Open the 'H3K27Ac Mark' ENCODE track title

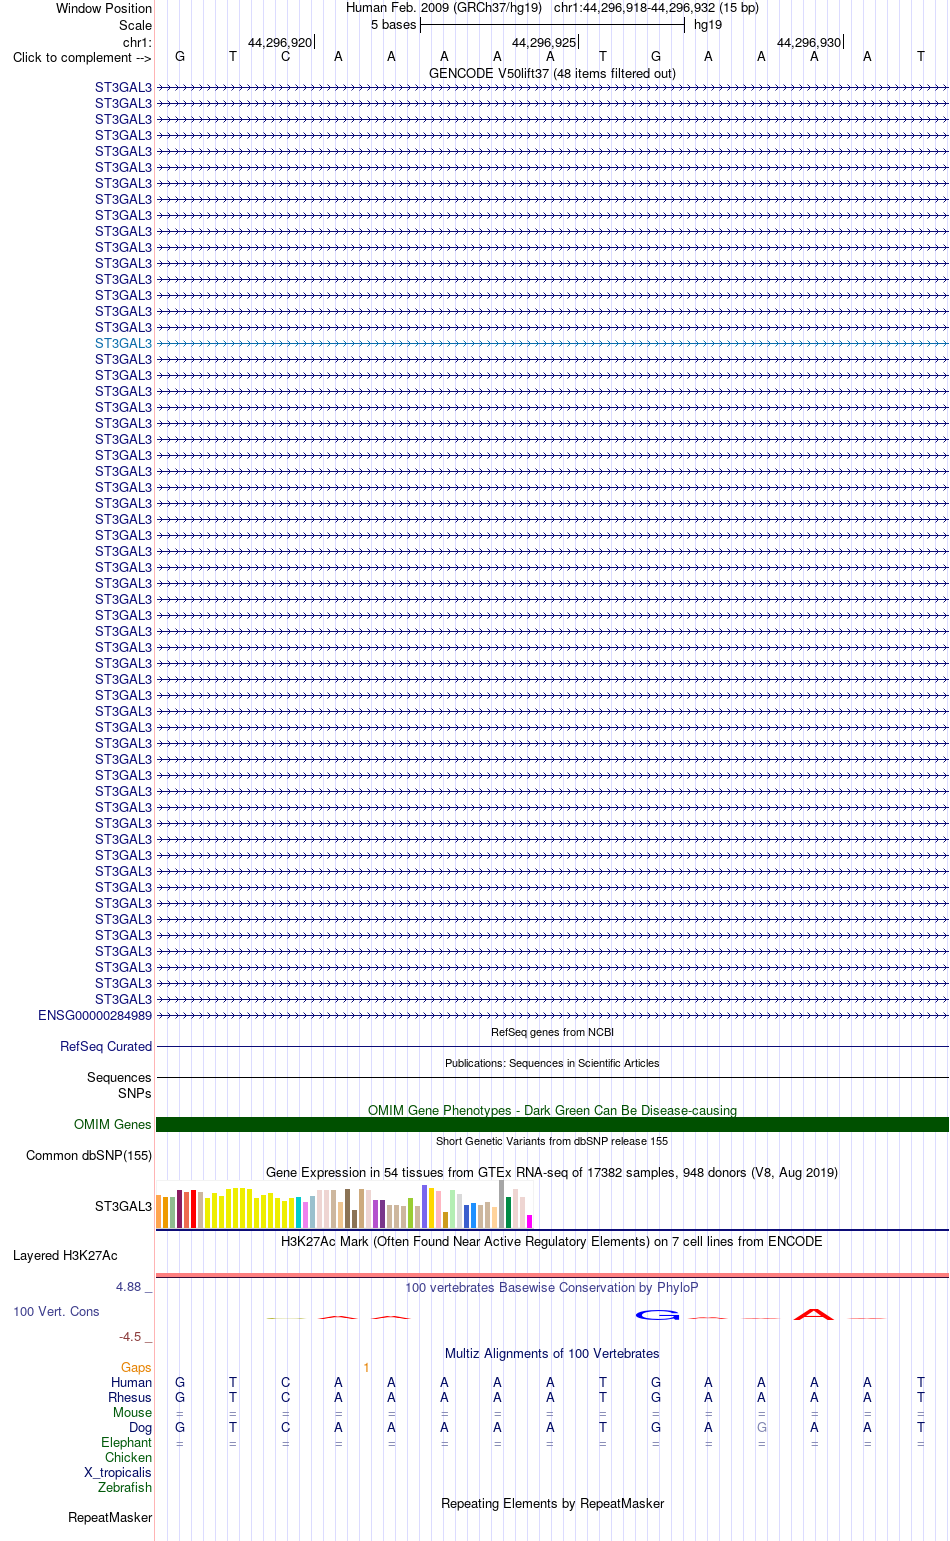552,1241
